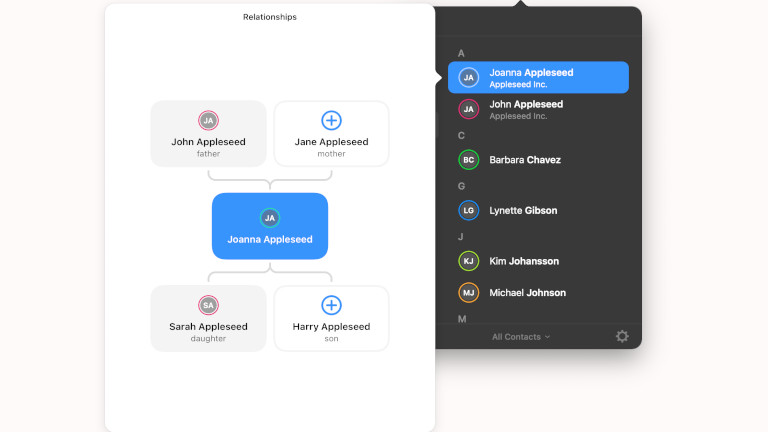Jump to section letter G
Image resolution: width=768 pixels, height=432 pixels.
[461, 186]
